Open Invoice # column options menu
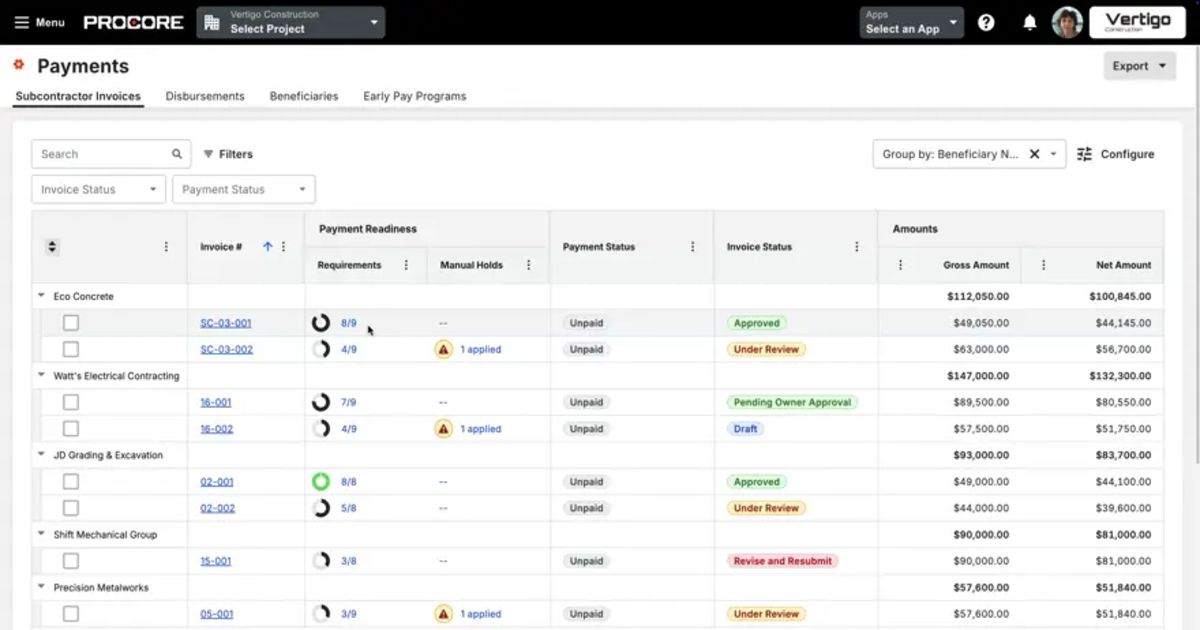 coord(283,247)
